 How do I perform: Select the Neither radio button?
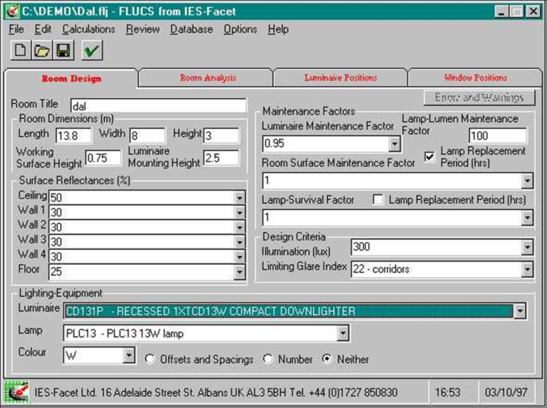(327, 359)
